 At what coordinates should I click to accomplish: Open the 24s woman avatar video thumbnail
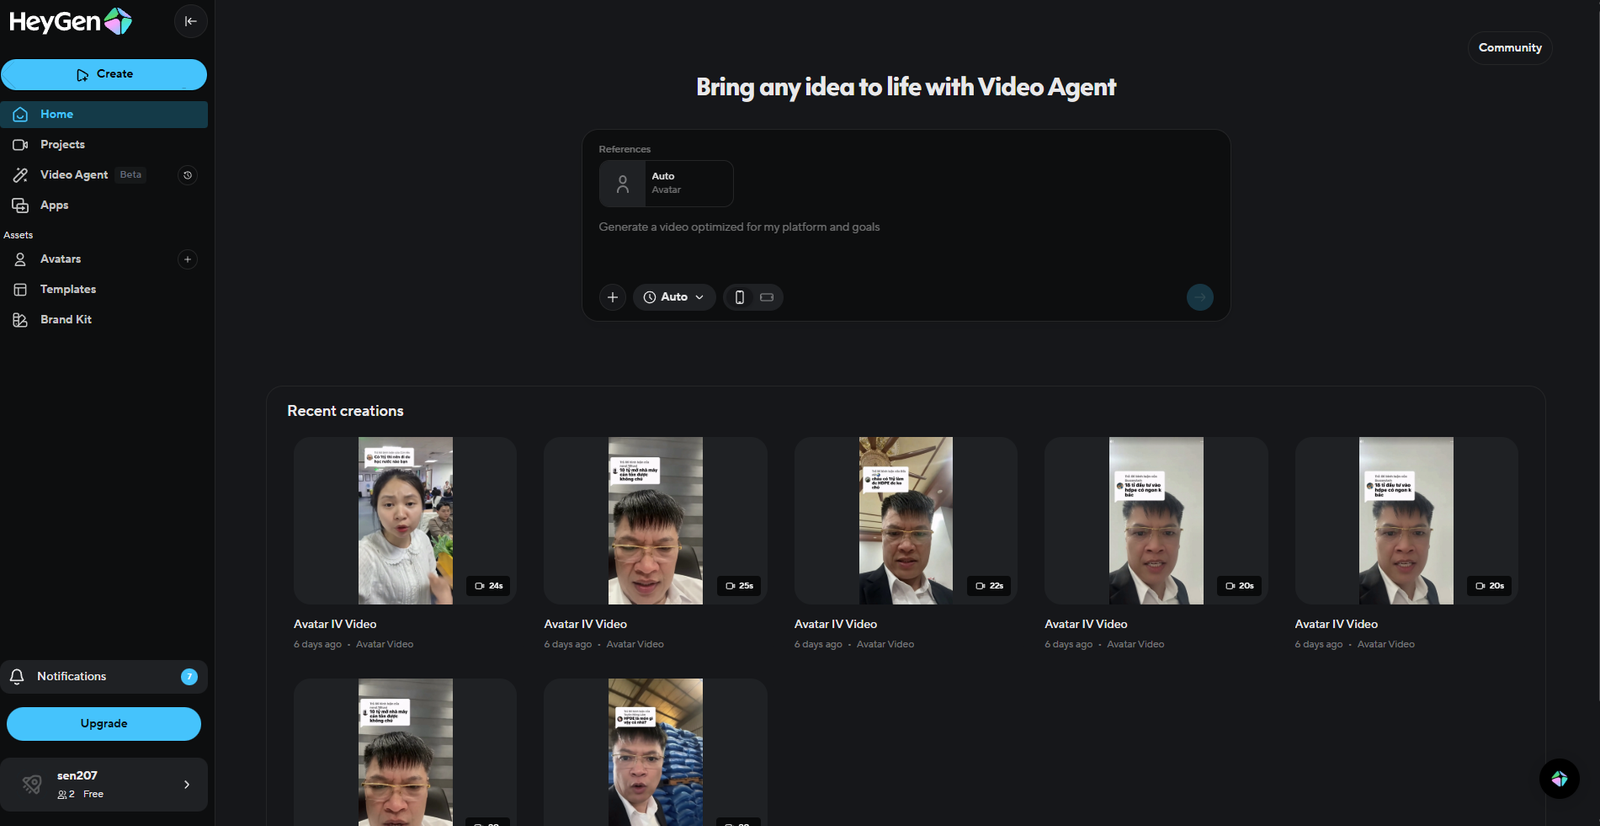click(405, 520)
